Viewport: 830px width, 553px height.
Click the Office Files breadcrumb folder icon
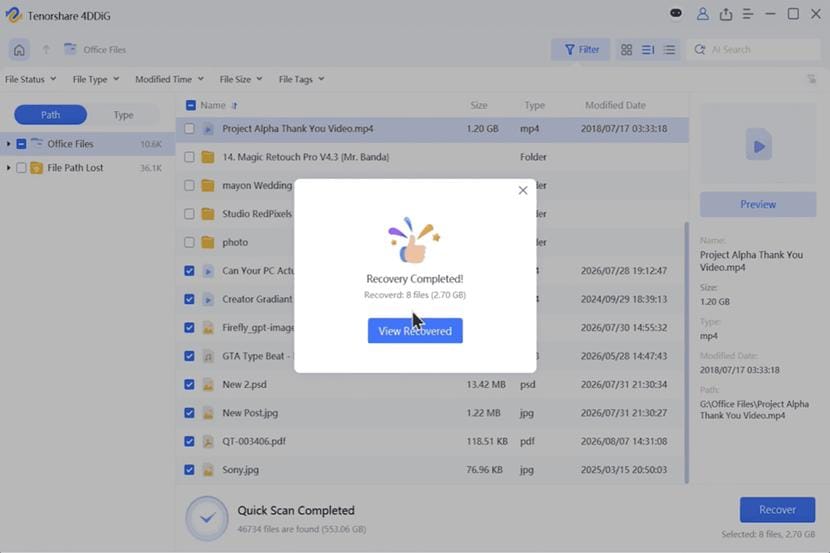[x=70, y=49]
